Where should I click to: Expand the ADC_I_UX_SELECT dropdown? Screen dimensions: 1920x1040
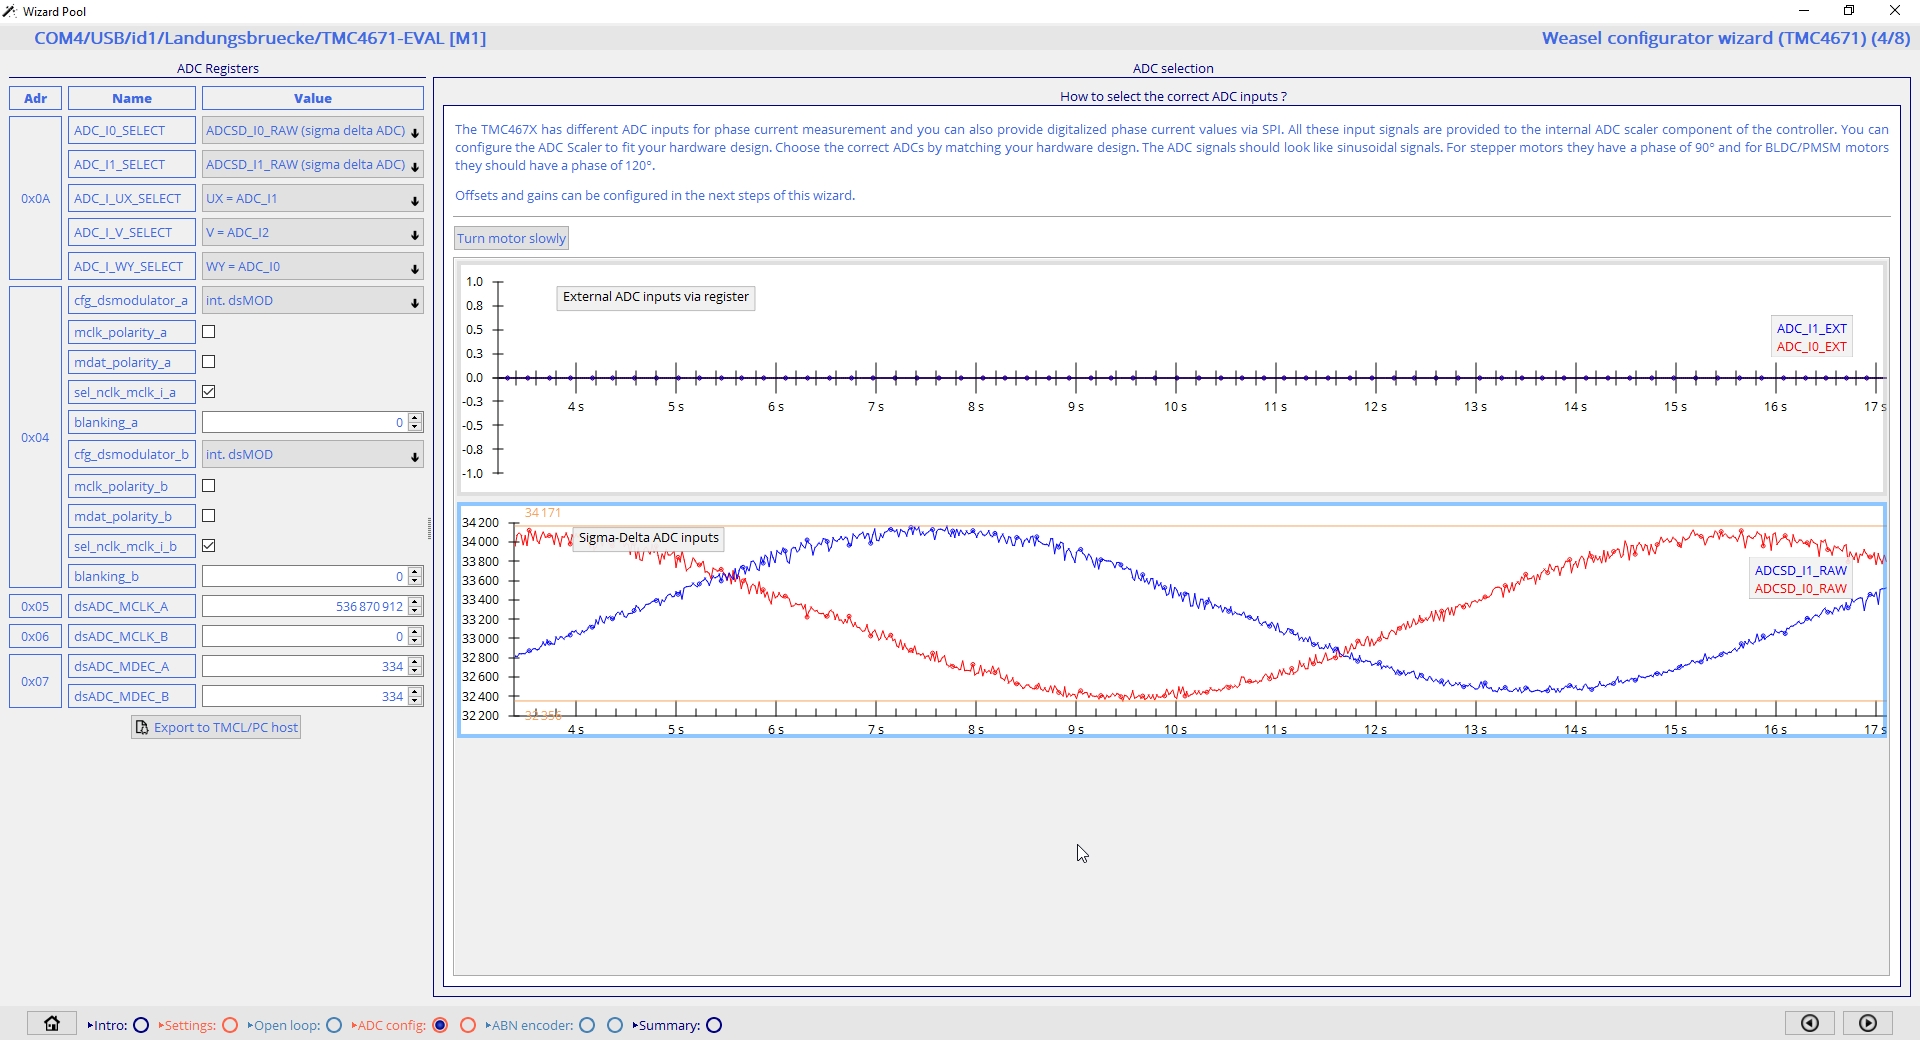coord(312,199)
